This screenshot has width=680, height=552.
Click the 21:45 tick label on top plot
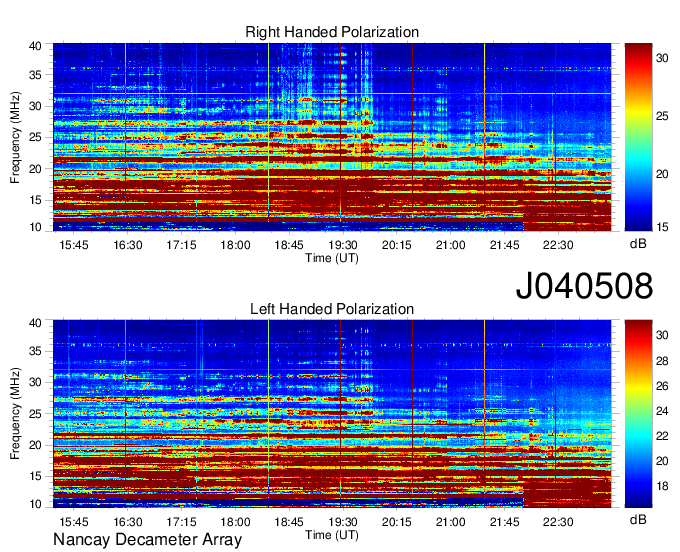[x=504, y=245]
